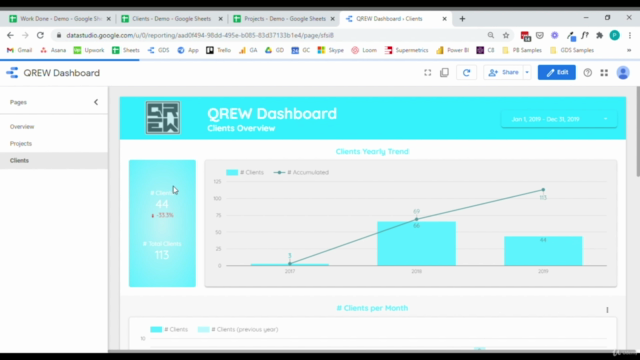Click the -33.3% change value

(163, 215)
